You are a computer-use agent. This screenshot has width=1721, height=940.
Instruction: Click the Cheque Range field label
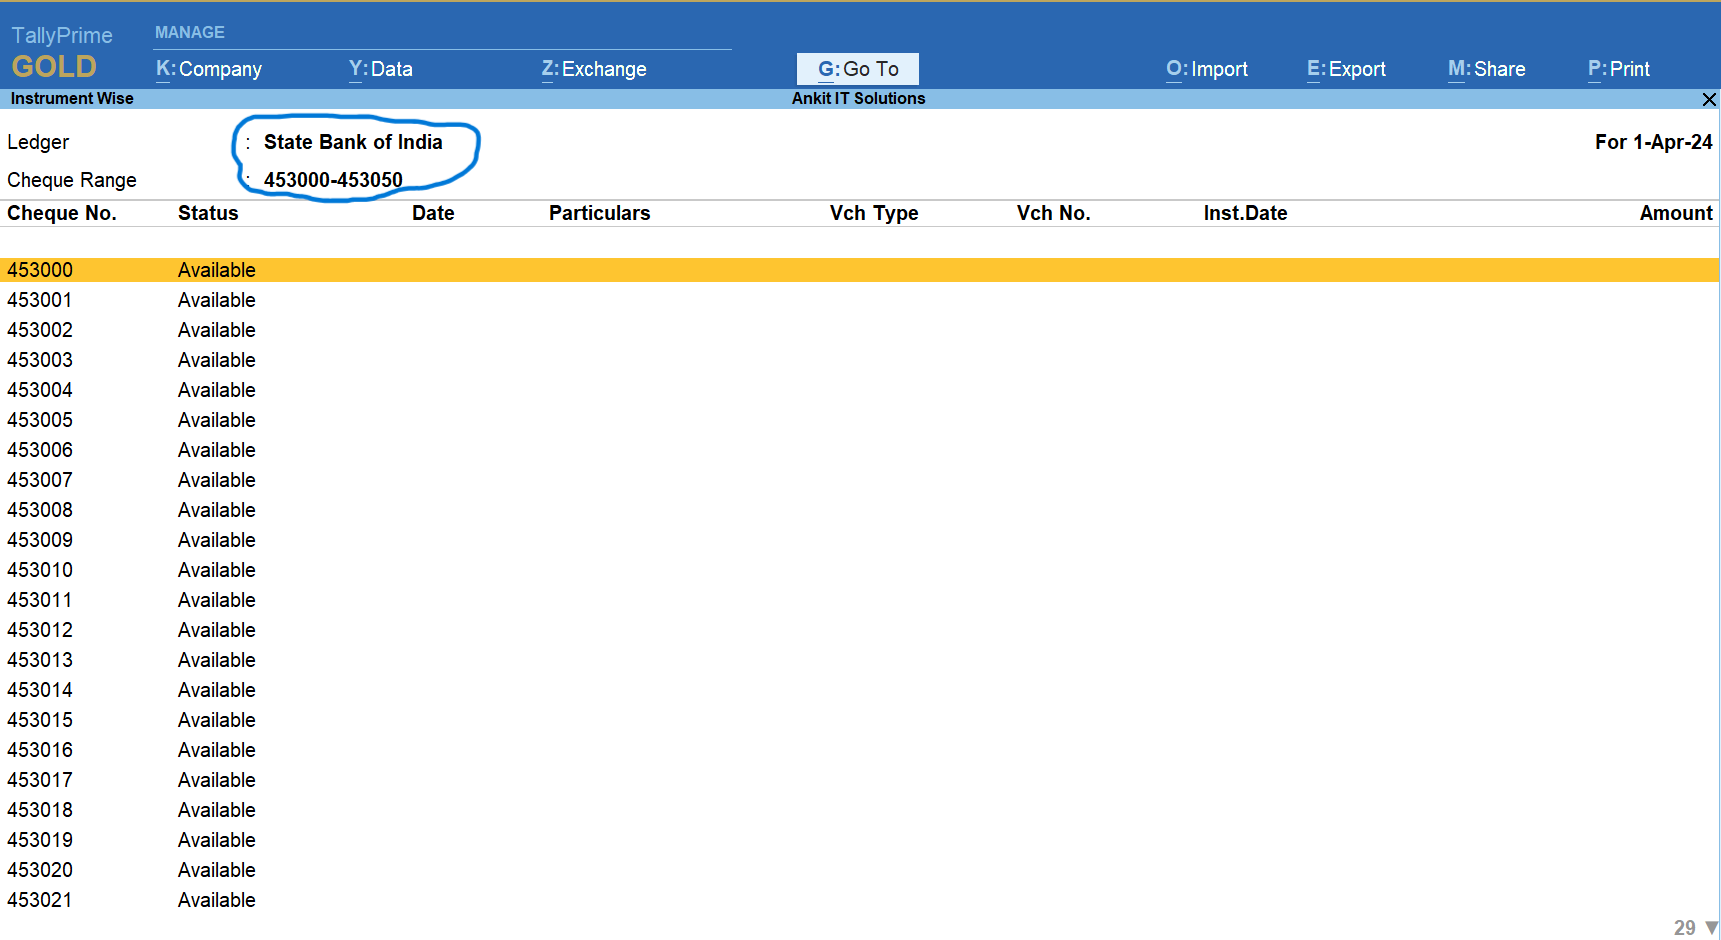[x=72, y=180]
